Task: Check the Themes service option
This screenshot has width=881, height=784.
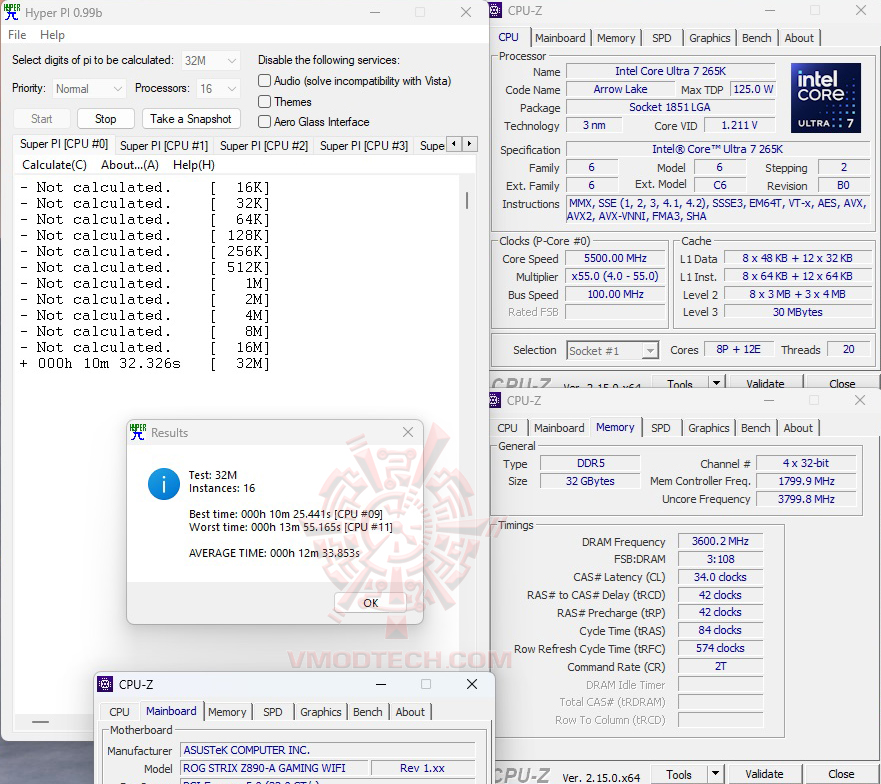Action: [x=262, y=101]
